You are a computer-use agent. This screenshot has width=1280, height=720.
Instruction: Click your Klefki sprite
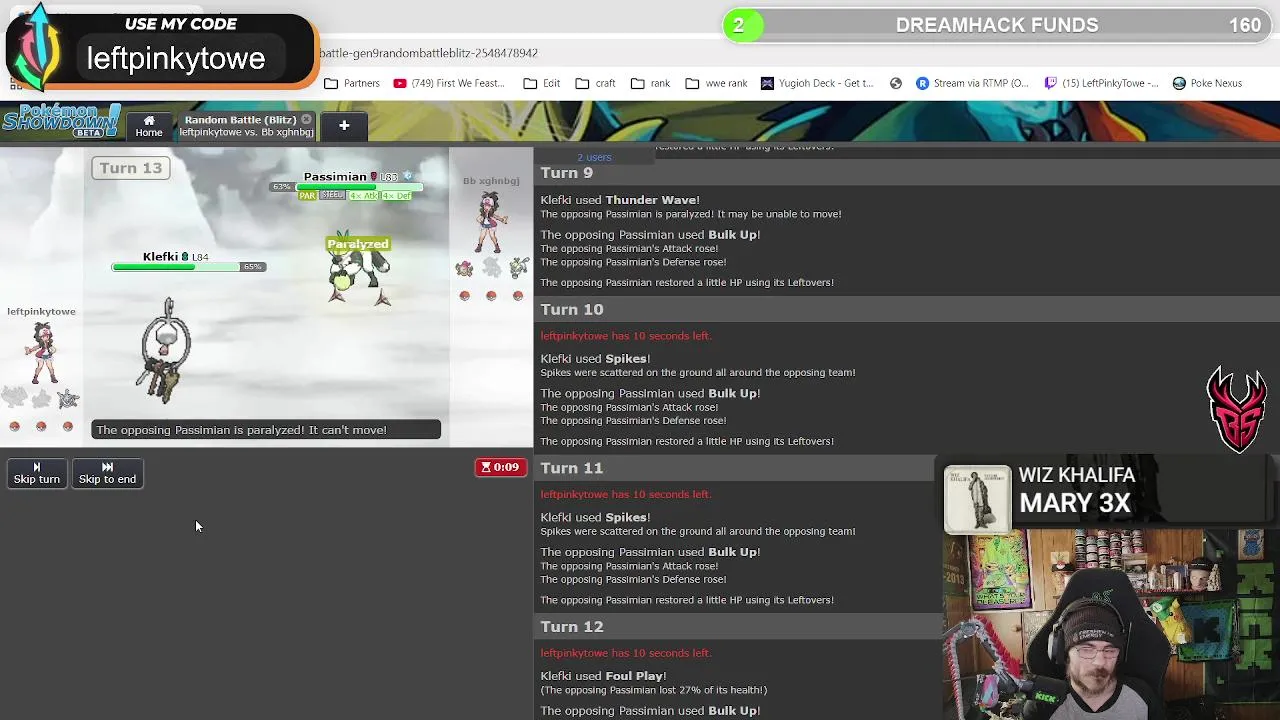point(165,351)
